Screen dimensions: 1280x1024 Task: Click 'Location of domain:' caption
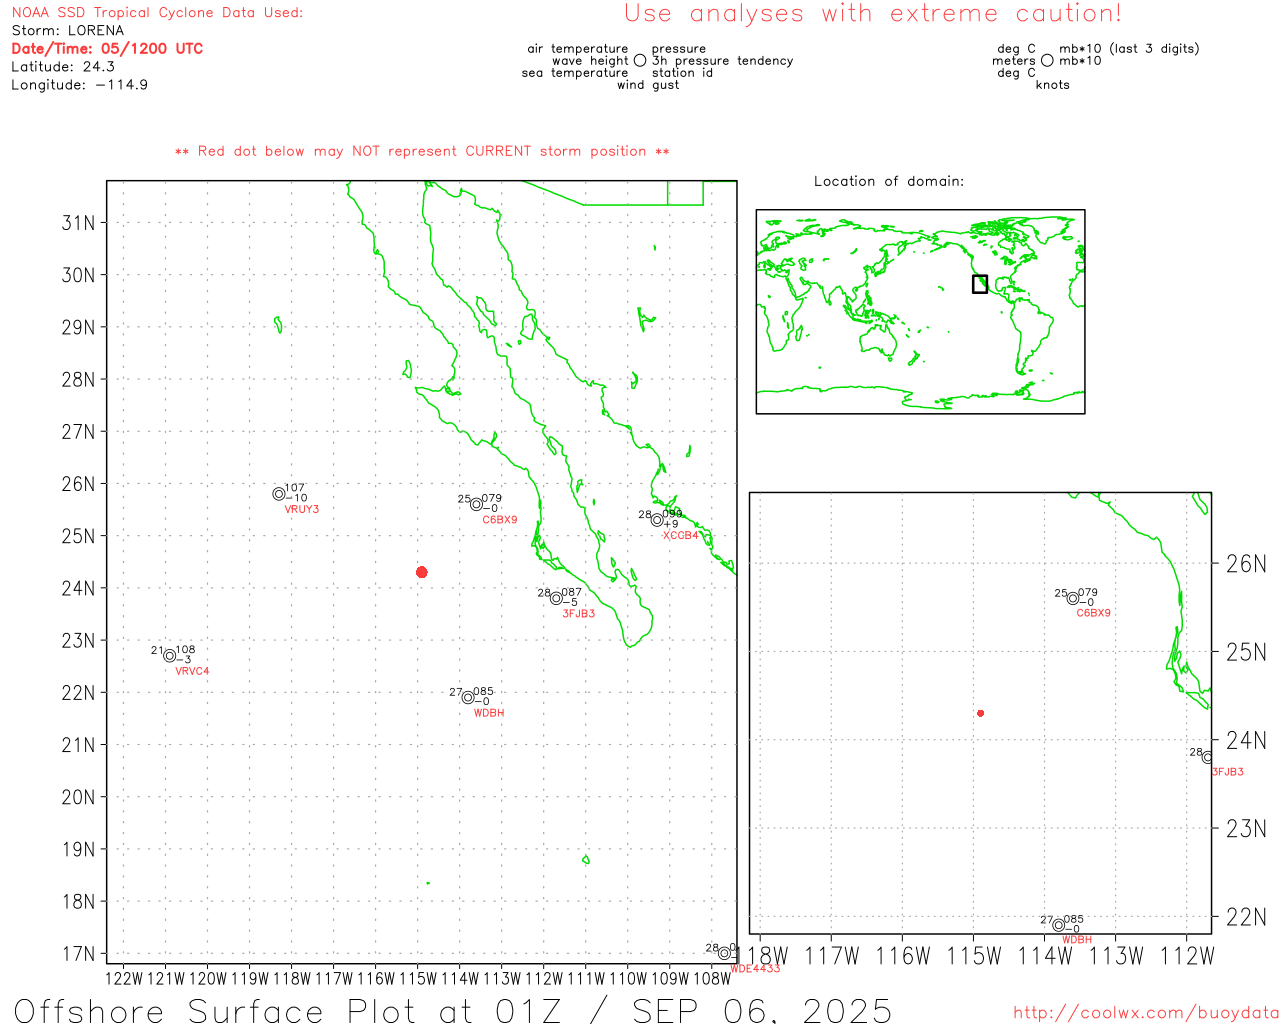889,181
